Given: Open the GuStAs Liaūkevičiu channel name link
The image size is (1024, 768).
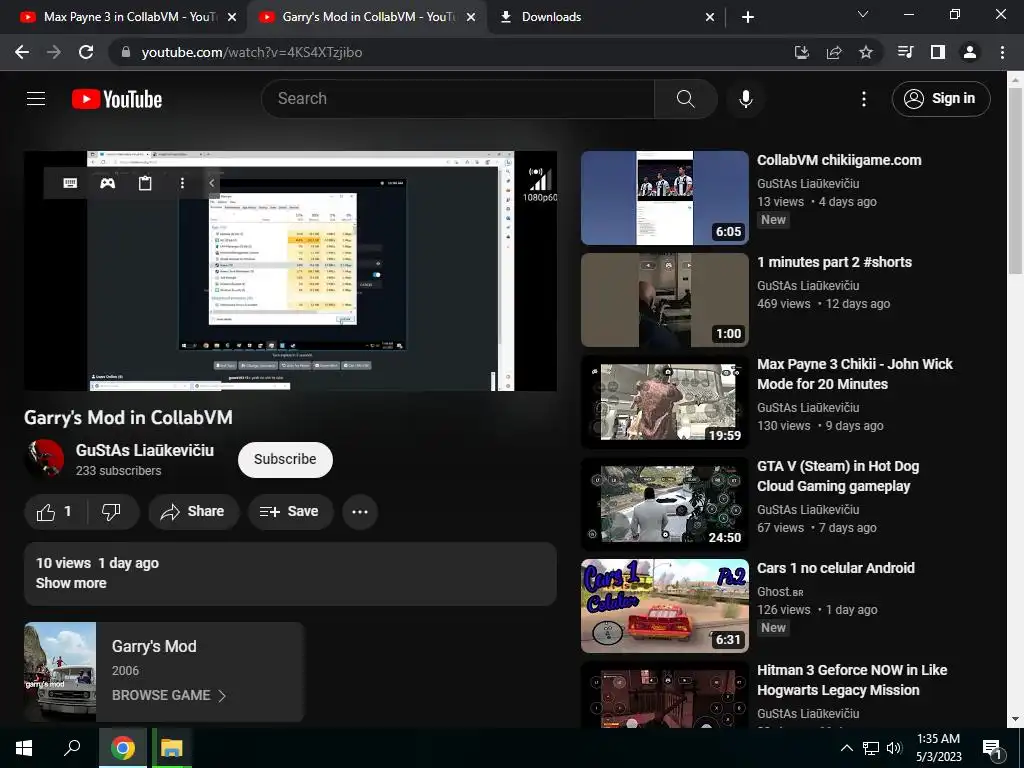Looking at the screenshot, I should click(x=144, y=450).
